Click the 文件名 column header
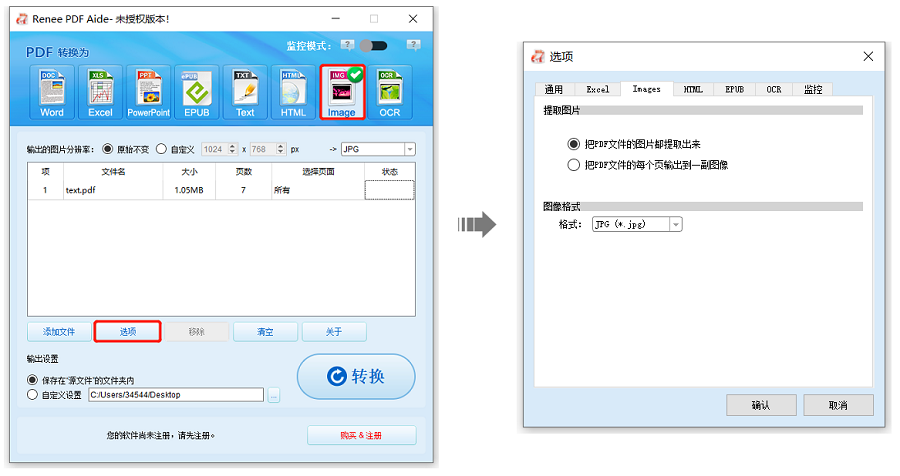The height and width of the screenshot is (476, 900). point(113,172)
